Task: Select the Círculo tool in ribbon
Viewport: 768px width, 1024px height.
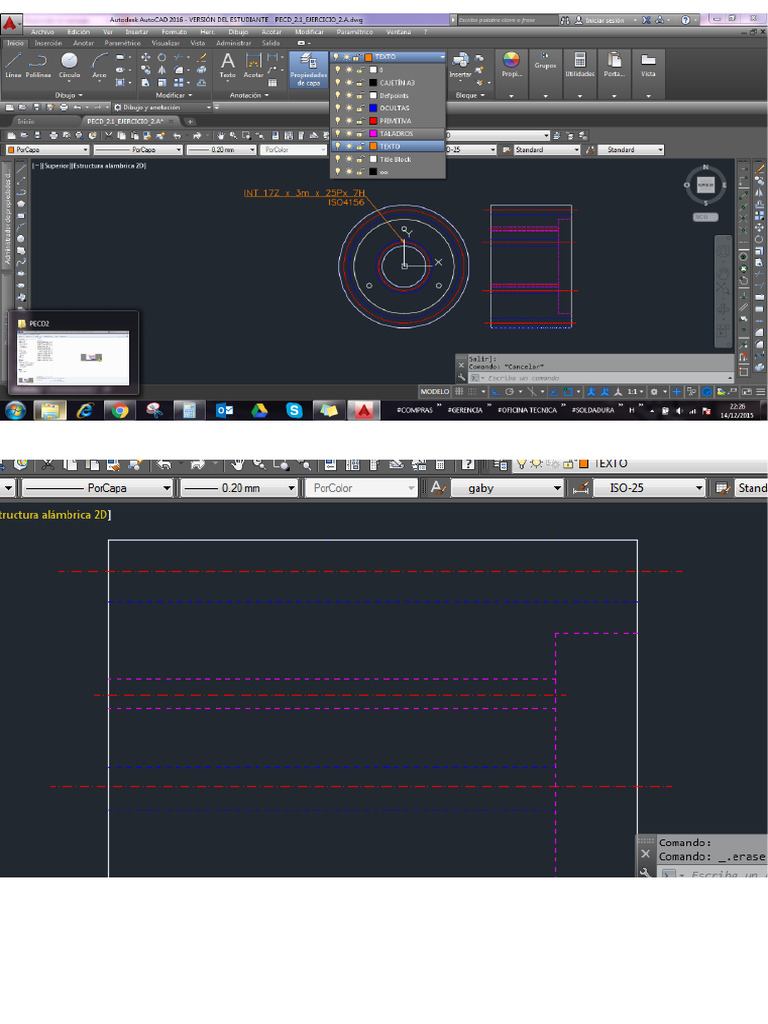Action: pos(69,64)
